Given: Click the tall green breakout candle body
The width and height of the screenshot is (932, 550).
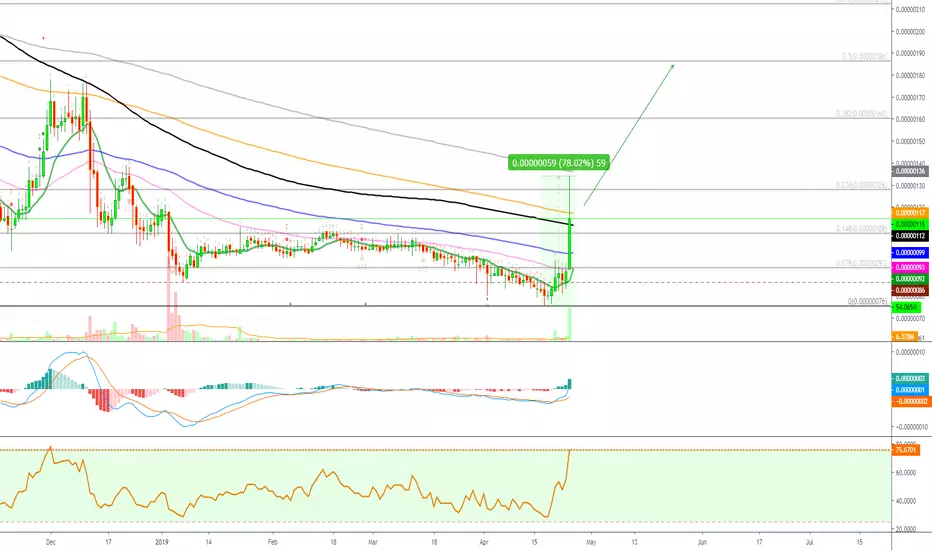Looking at the screenshot, I should coord(570,243).
